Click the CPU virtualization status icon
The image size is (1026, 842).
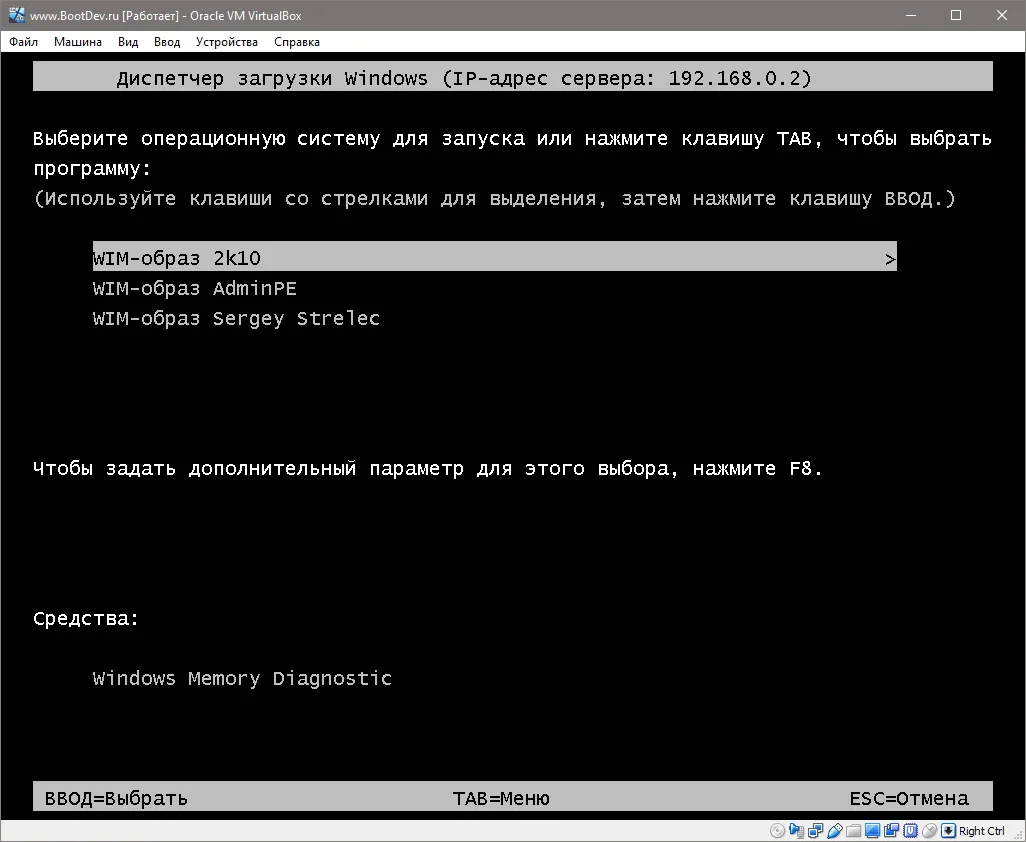910,831
